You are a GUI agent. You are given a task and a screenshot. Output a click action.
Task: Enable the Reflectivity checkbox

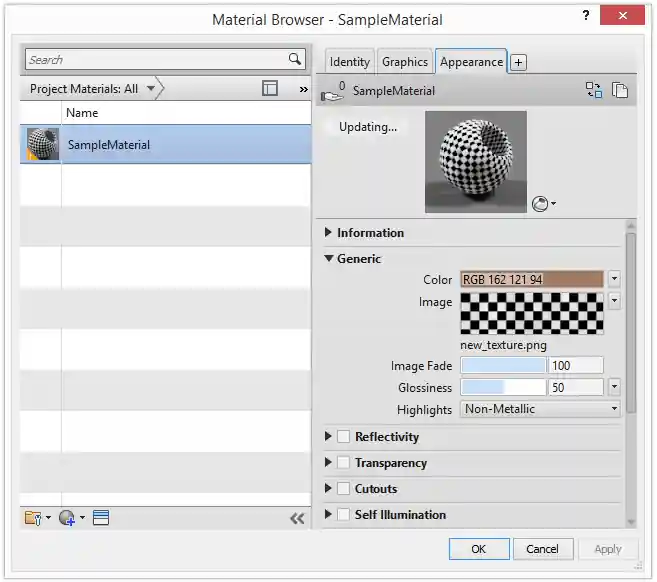click(x=343, y=437)
